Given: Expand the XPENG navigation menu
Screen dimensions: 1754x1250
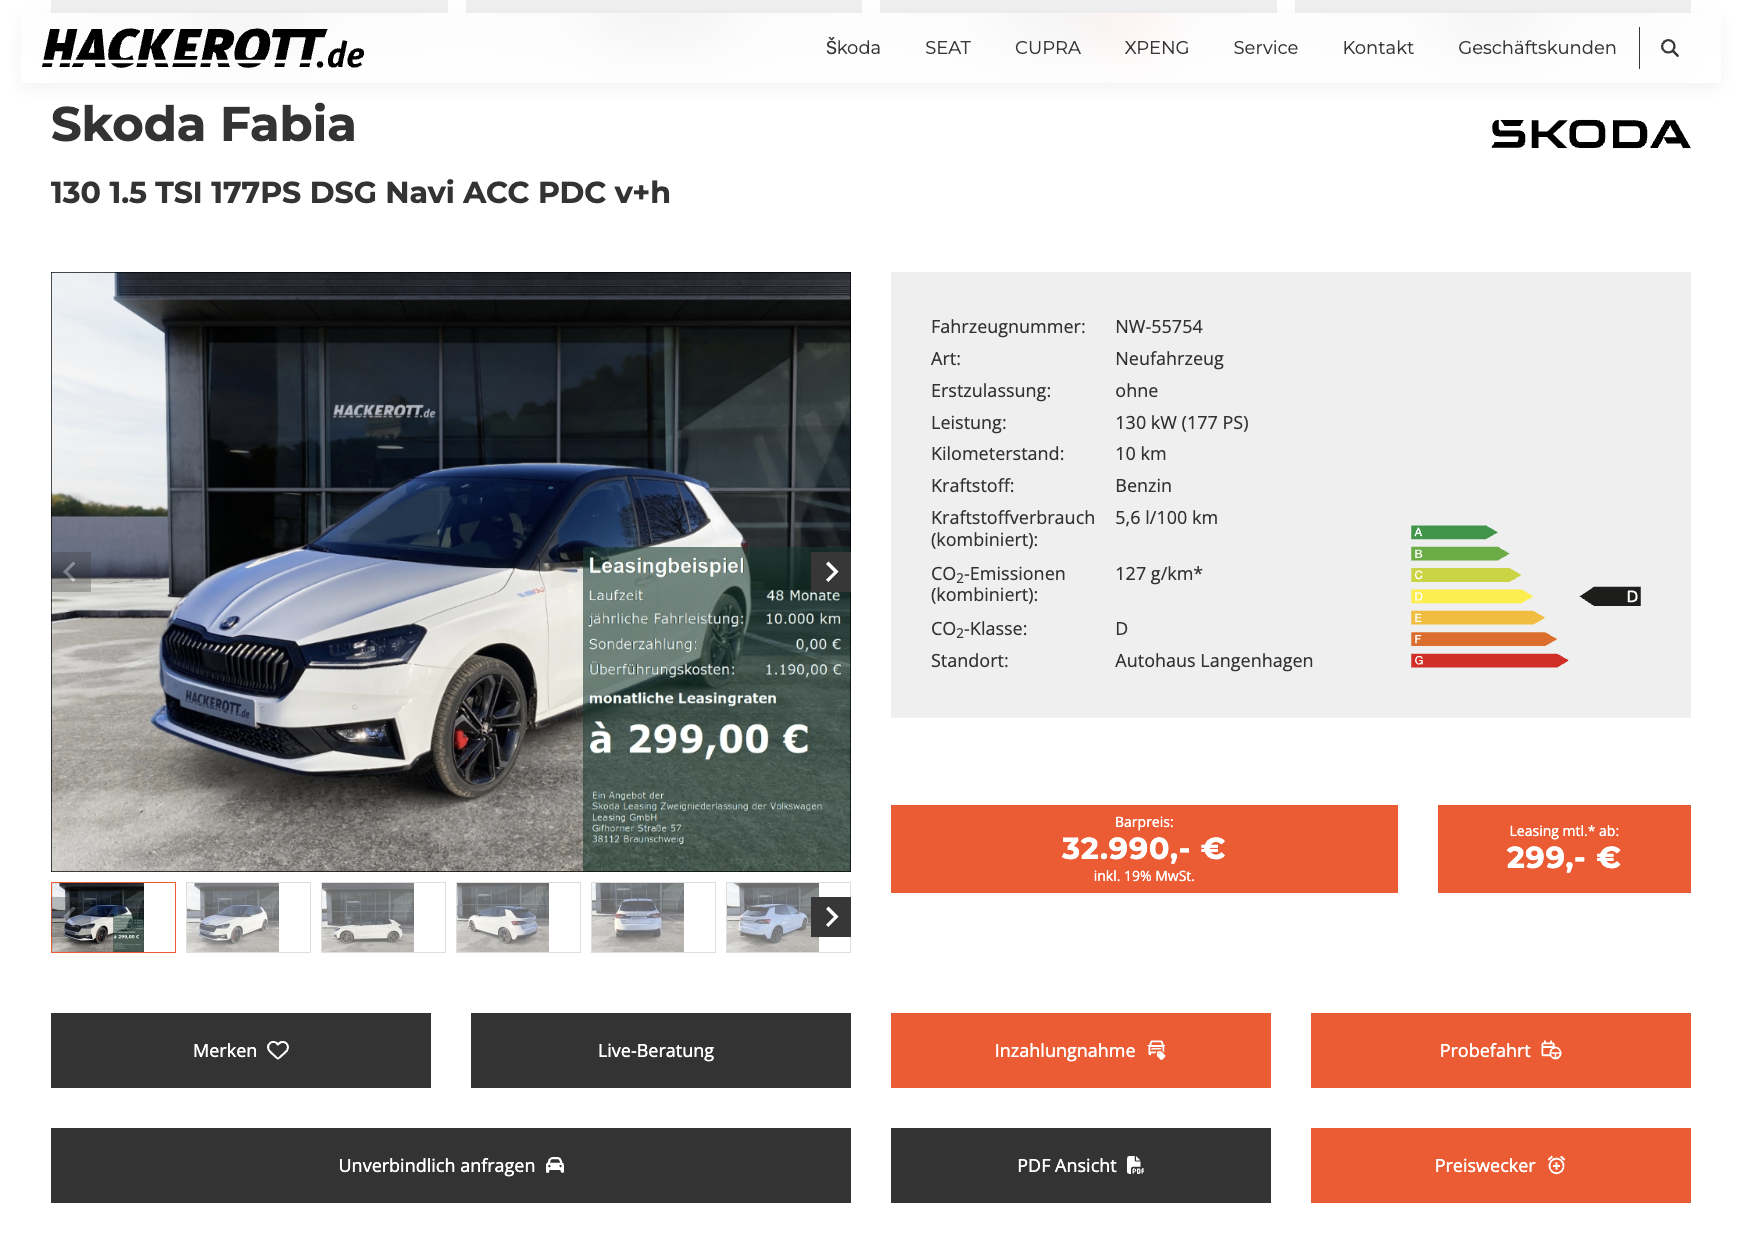Looking at the screenshot, I should coord(1156,48).
